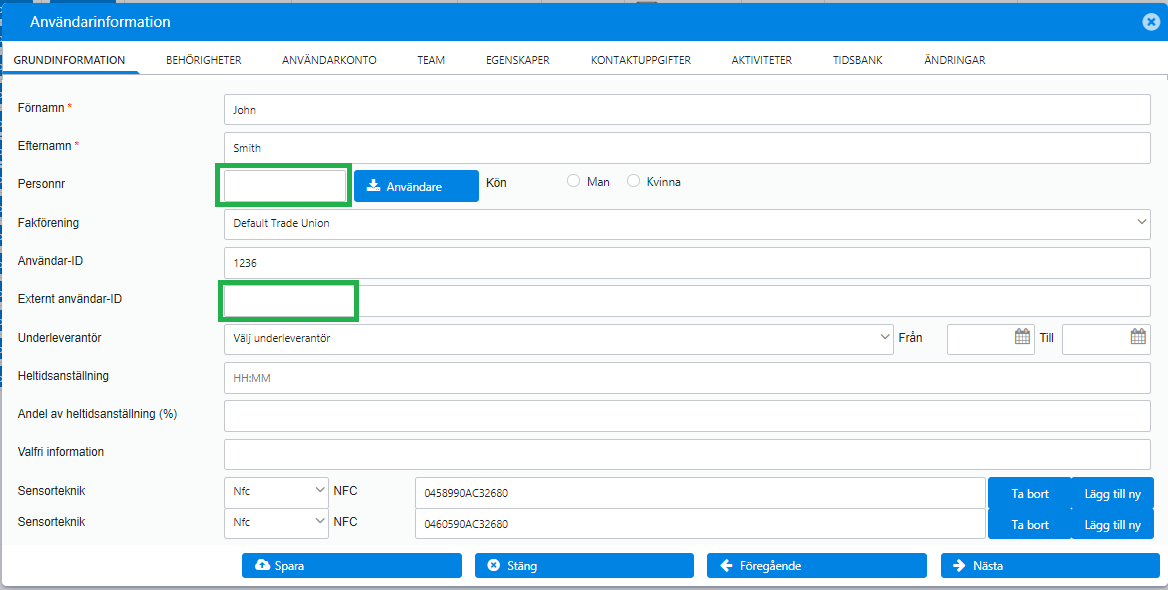Go to the Team tab
The height and width of the screenshot is (590, 1168).
pos(431,60)
